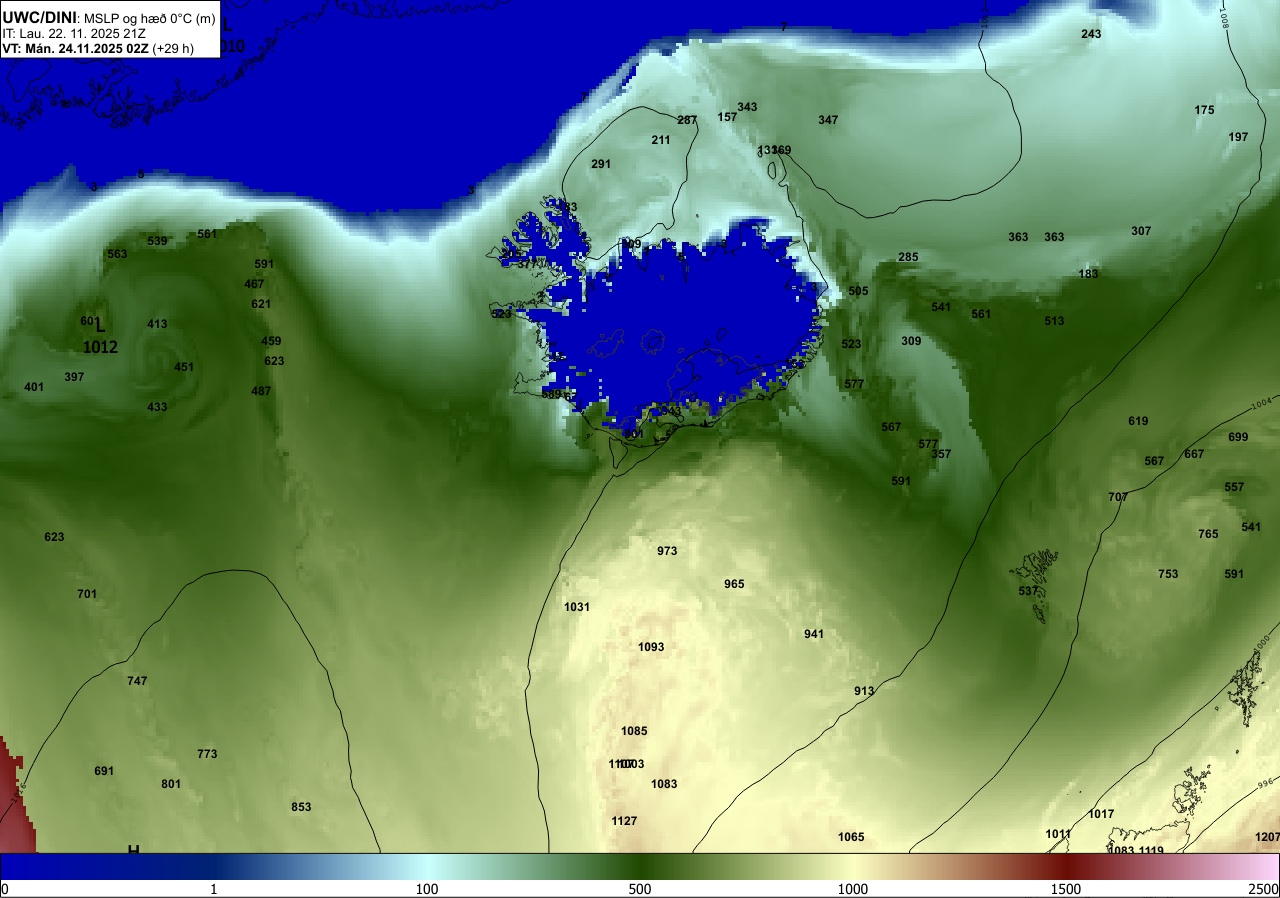Click the 1500 tick on the color scale

(x=1066, y=889)
